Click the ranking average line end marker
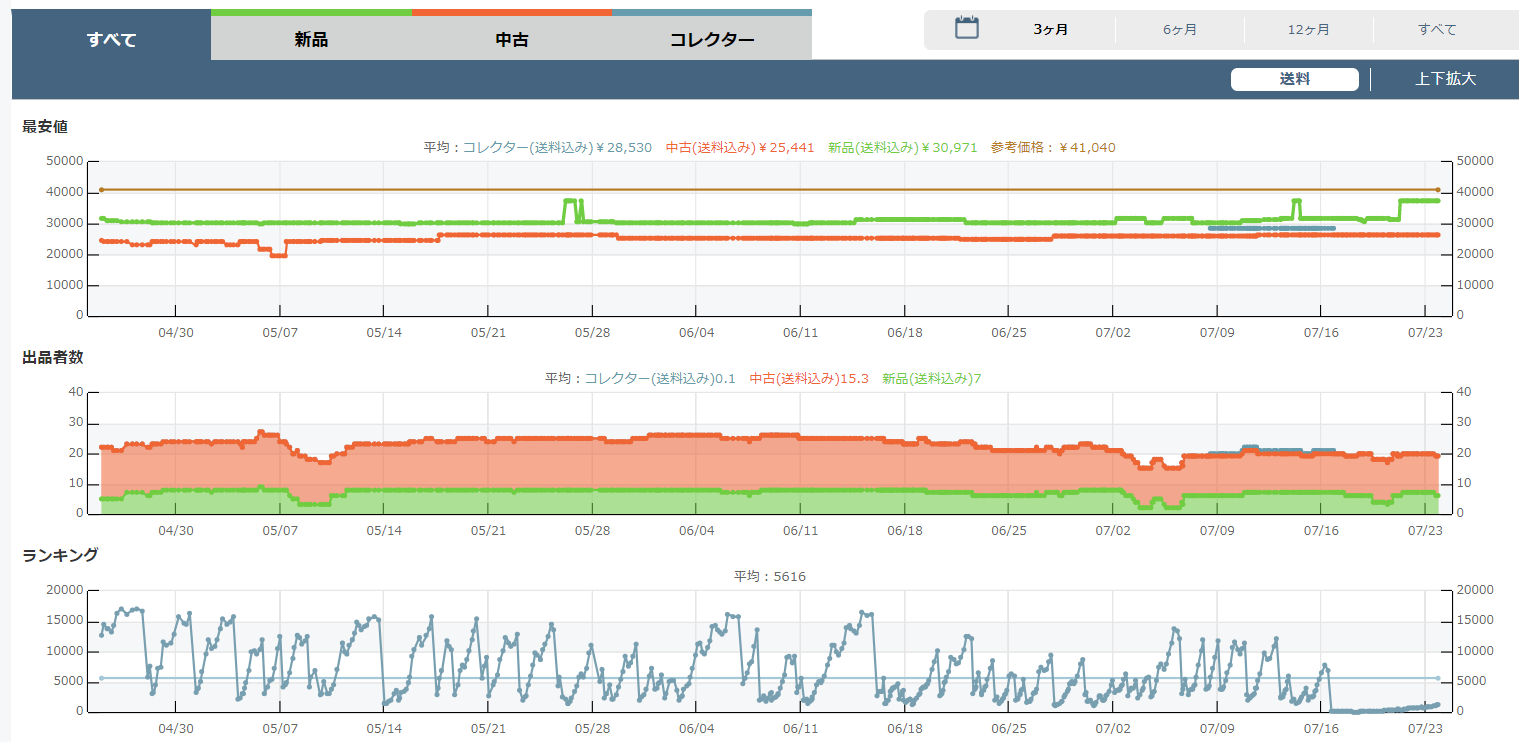This screenshot has width=1519, height=742. click(1438, 678)
